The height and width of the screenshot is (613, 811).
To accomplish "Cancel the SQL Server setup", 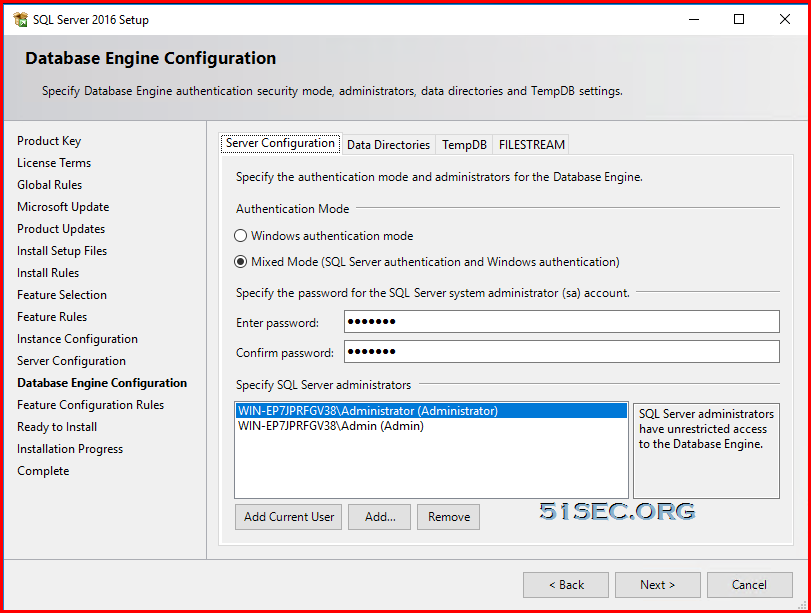I will coord(750,585).
